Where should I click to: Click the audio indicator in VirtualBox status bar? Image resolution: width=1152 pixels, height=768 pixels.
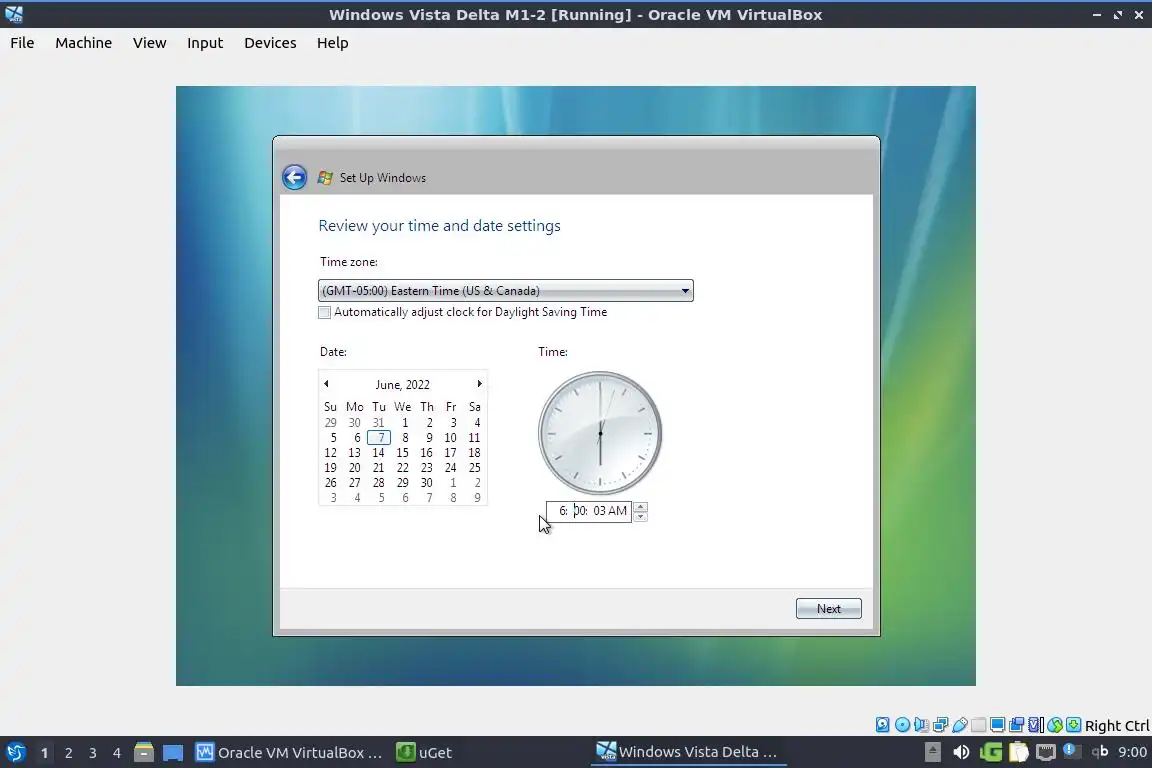point(921,725)
